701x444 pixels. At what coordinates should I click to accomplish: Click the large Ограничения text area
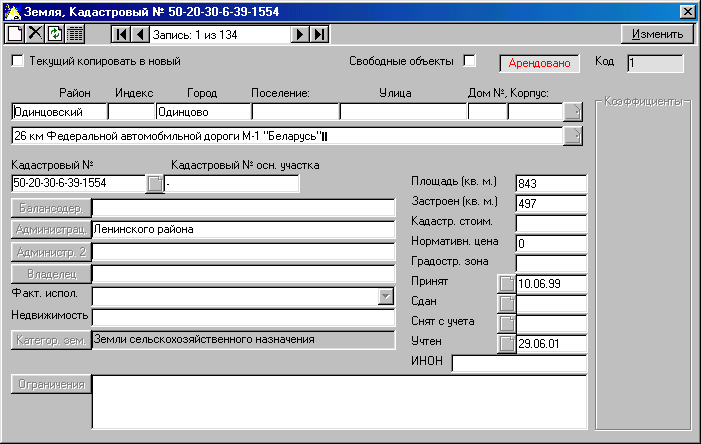click(339, 402)
